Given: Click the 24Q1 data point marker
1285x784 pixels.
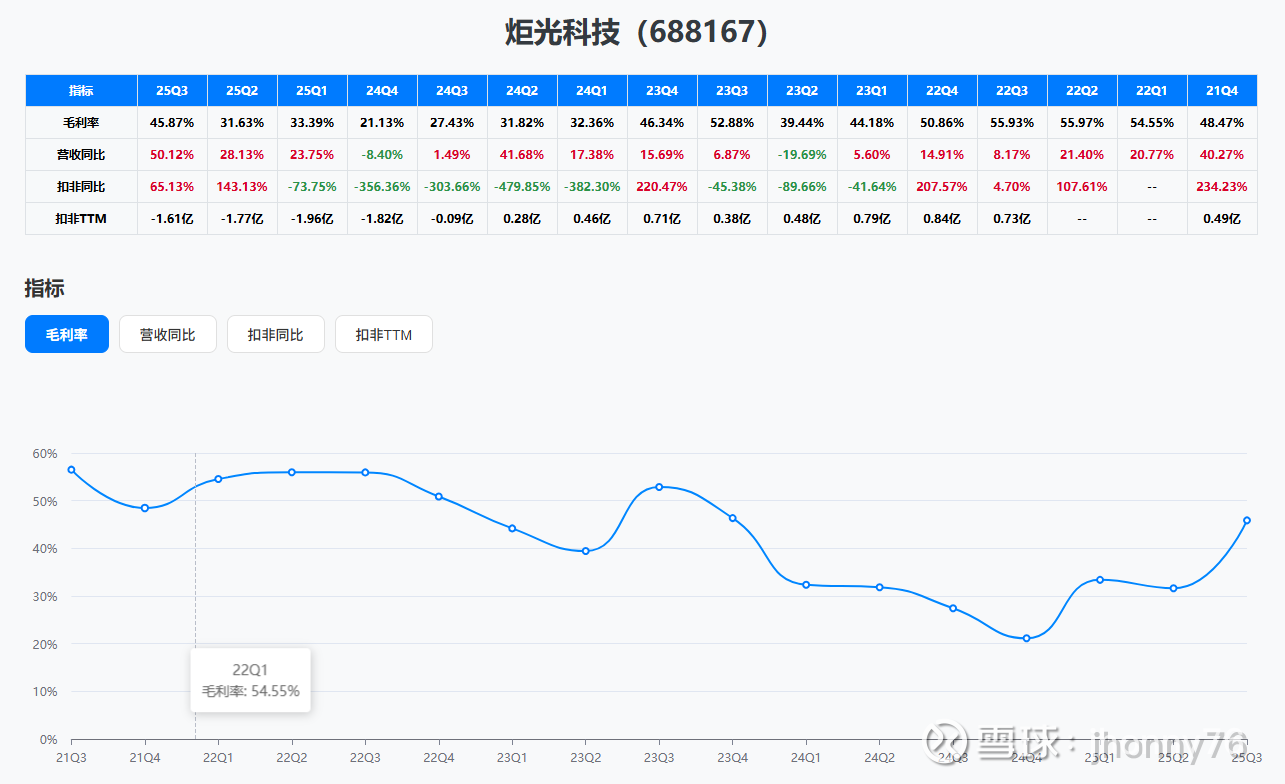Looking at the screenshot, I should tap(806, 585).
